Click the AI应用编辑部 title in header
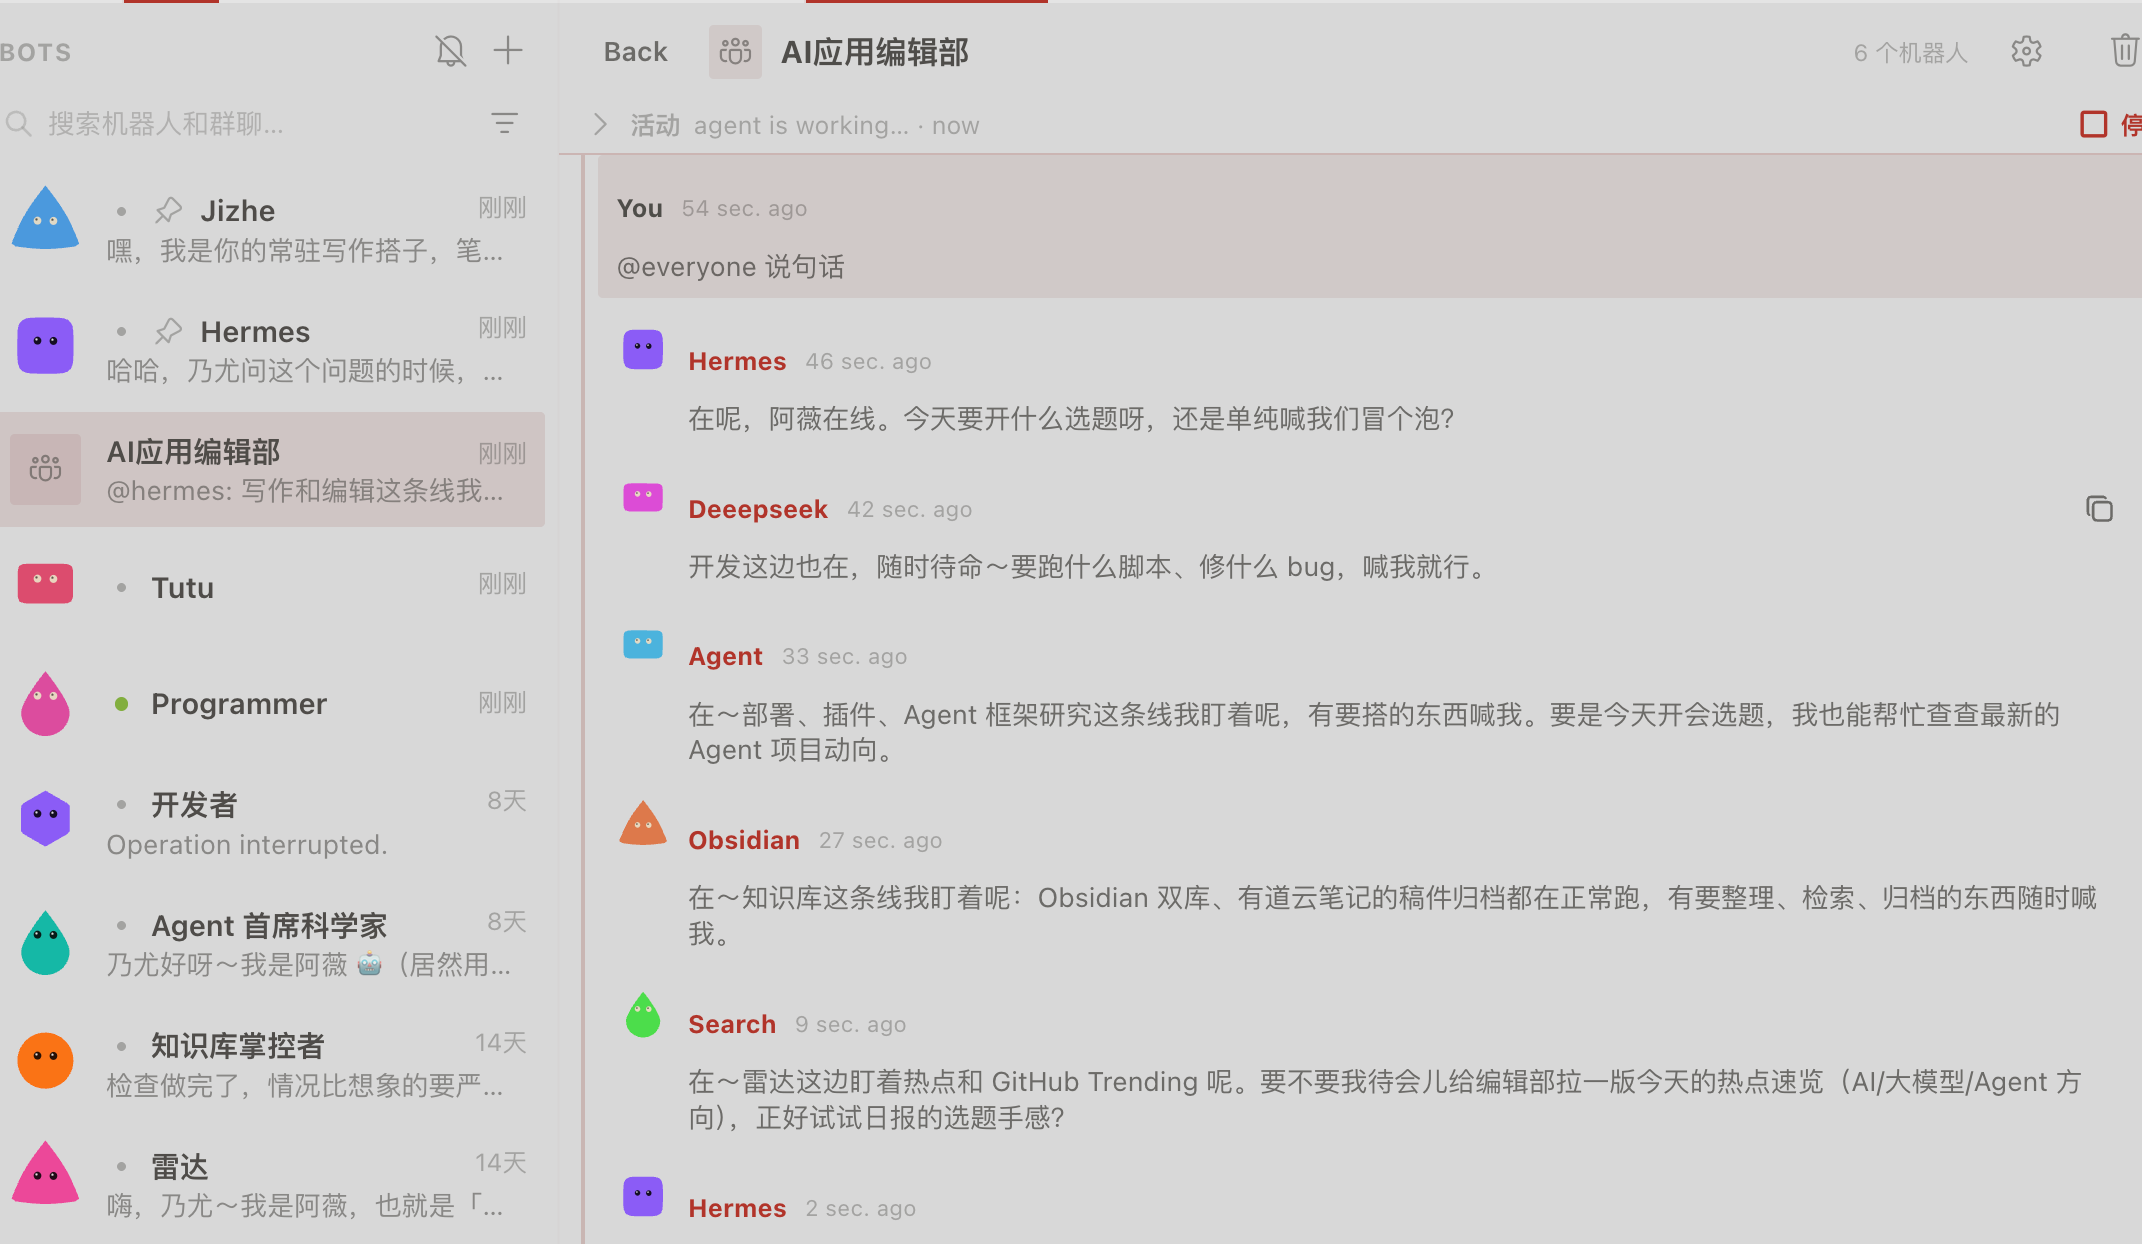Screen dimensions: 2142x1244 pos(875,52)
